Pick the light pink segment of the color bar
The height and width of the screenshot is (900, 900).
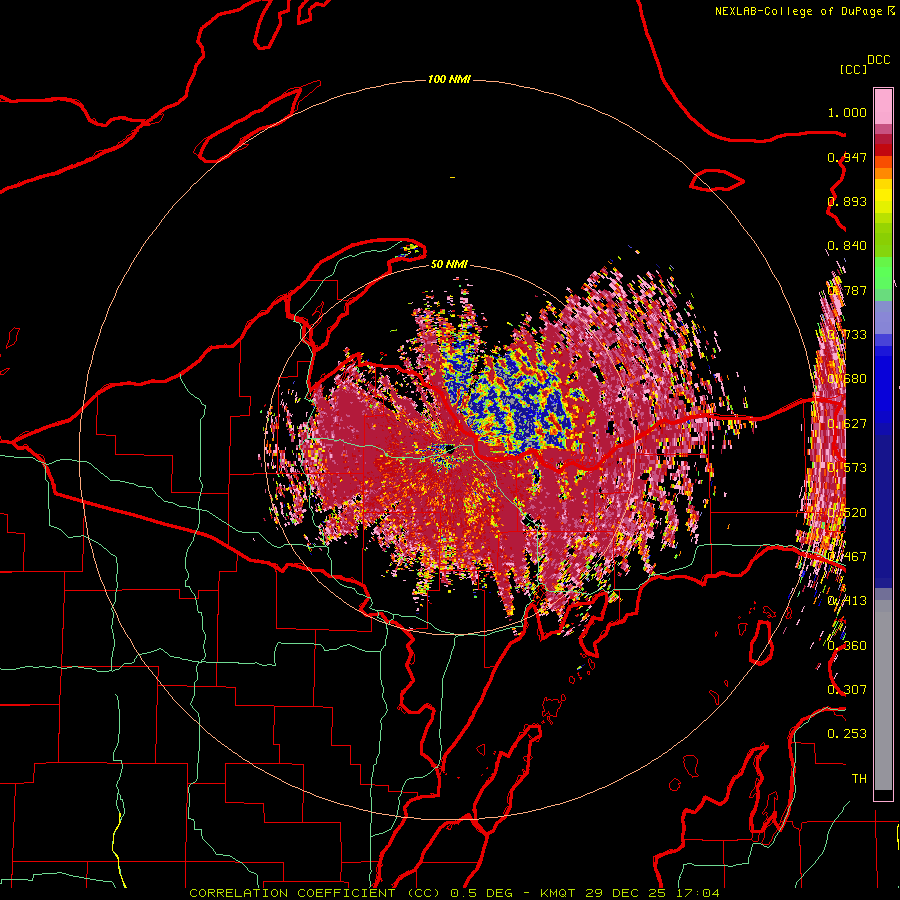pyautogui.click(x=883, y=107)
